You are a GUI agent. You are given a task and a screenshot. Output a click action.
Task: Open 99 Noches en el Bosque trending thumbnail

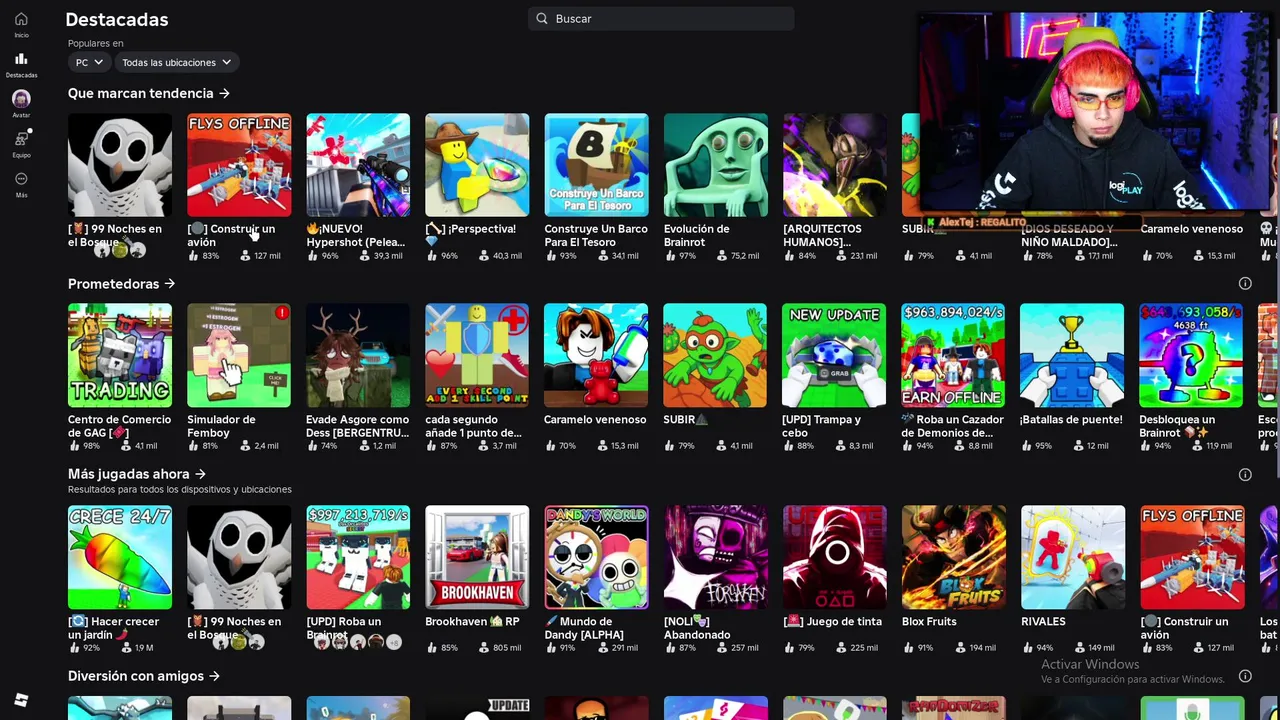tap(120, 165)
